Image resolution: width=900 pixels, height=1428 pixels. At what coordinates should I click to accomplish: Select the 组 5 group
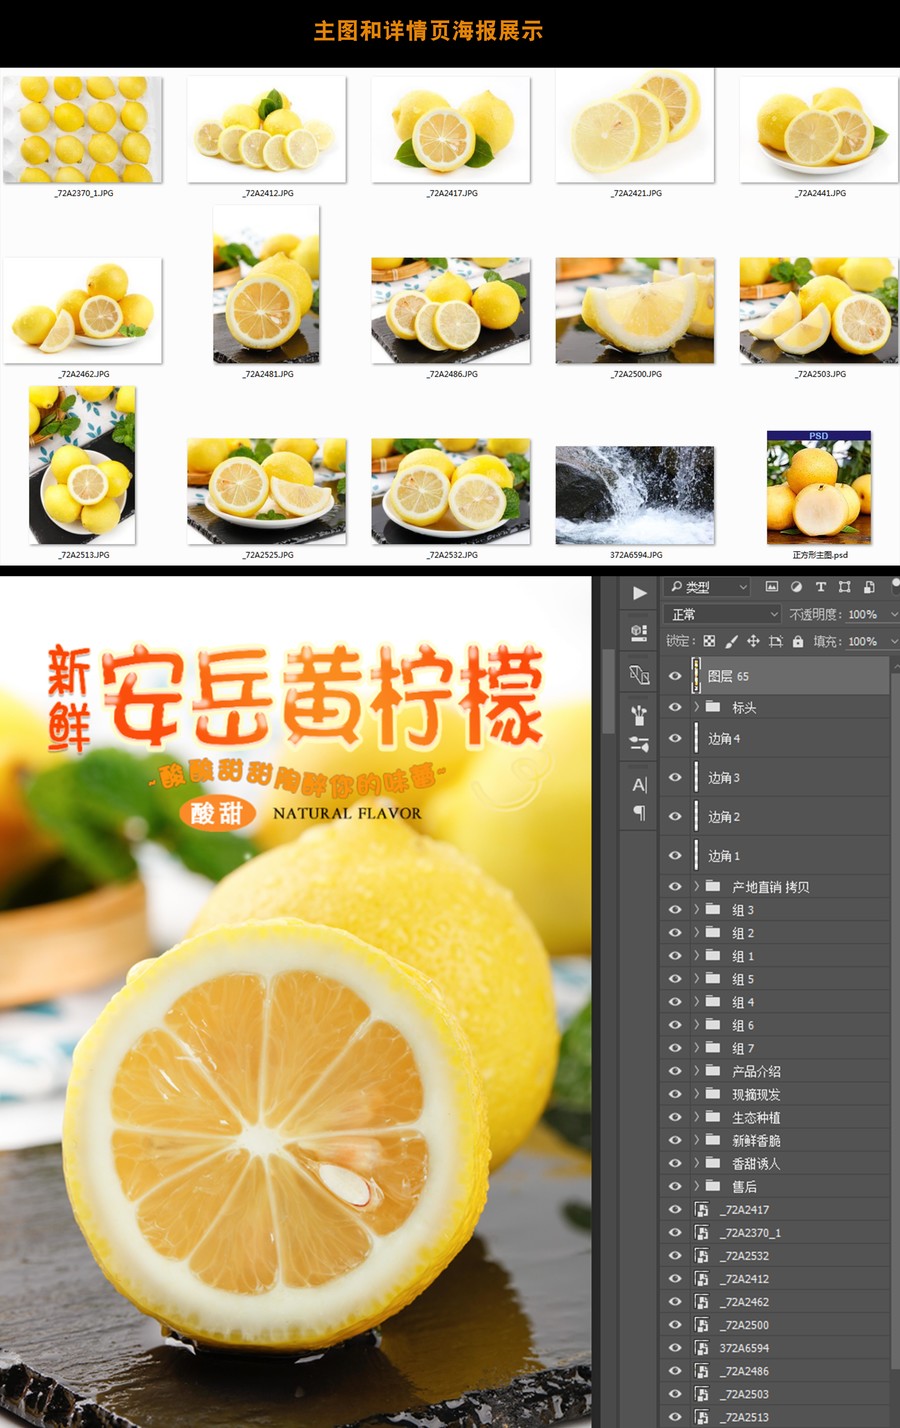tap(775, 979)
